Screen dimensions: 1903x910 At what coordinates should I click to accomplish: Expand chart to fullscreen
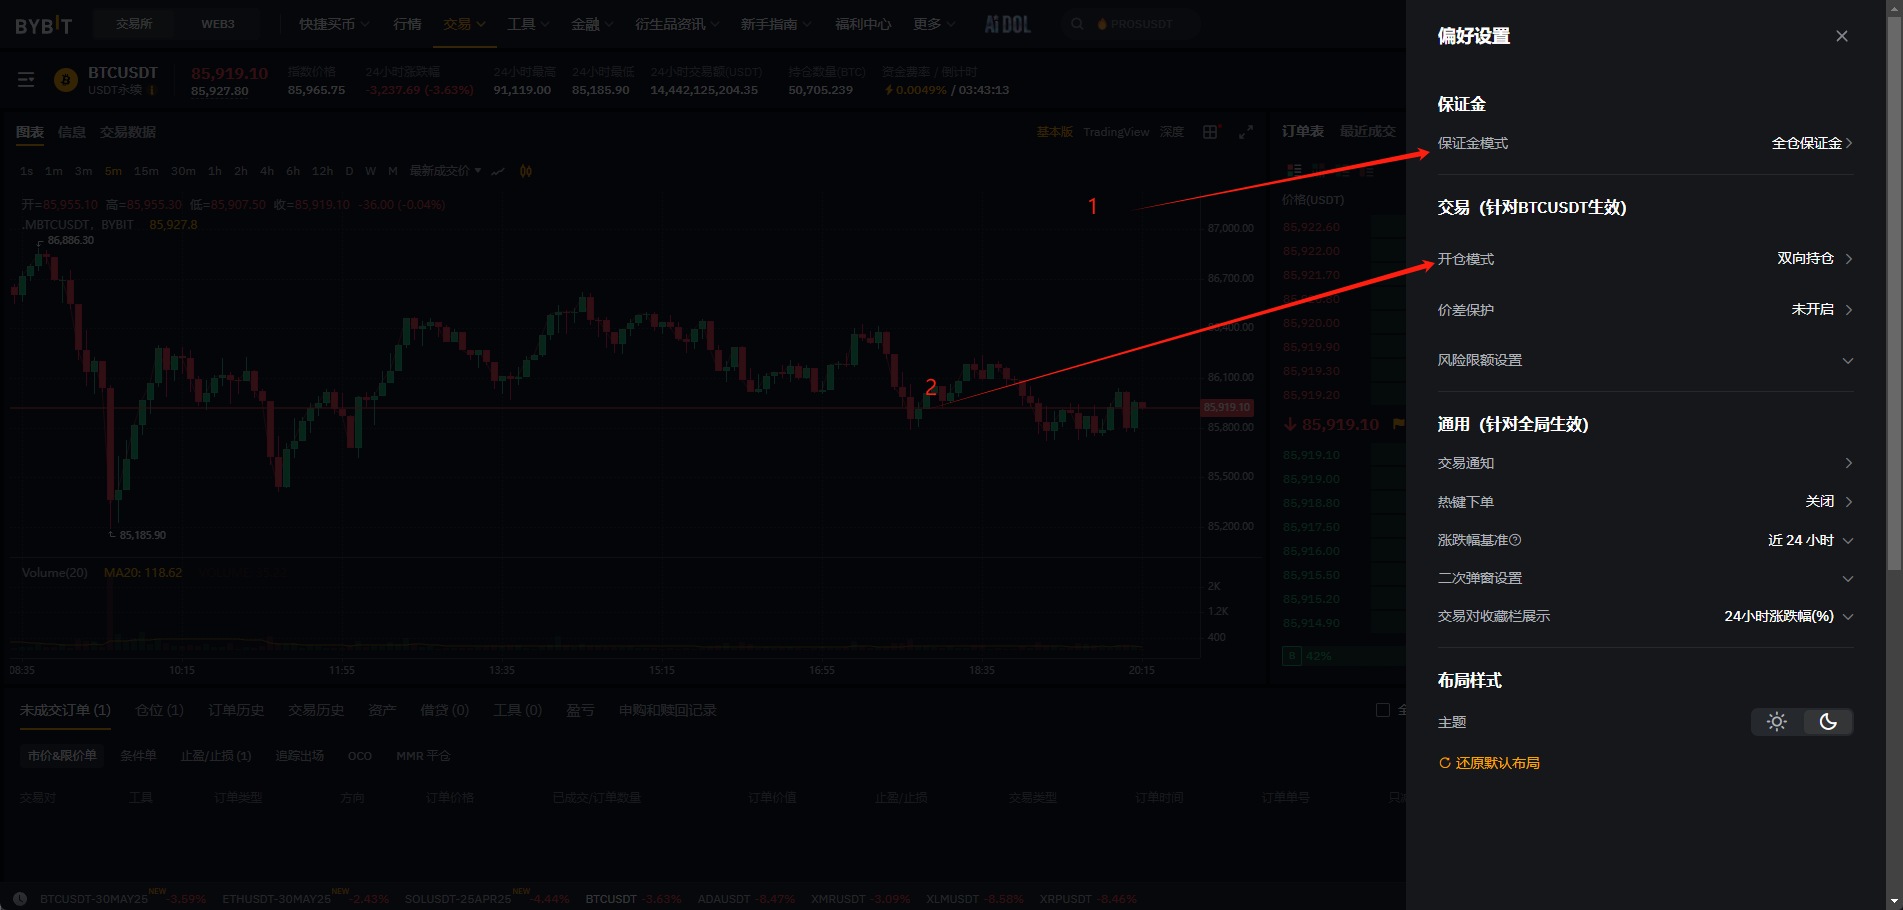click(x=1246, y=132)
